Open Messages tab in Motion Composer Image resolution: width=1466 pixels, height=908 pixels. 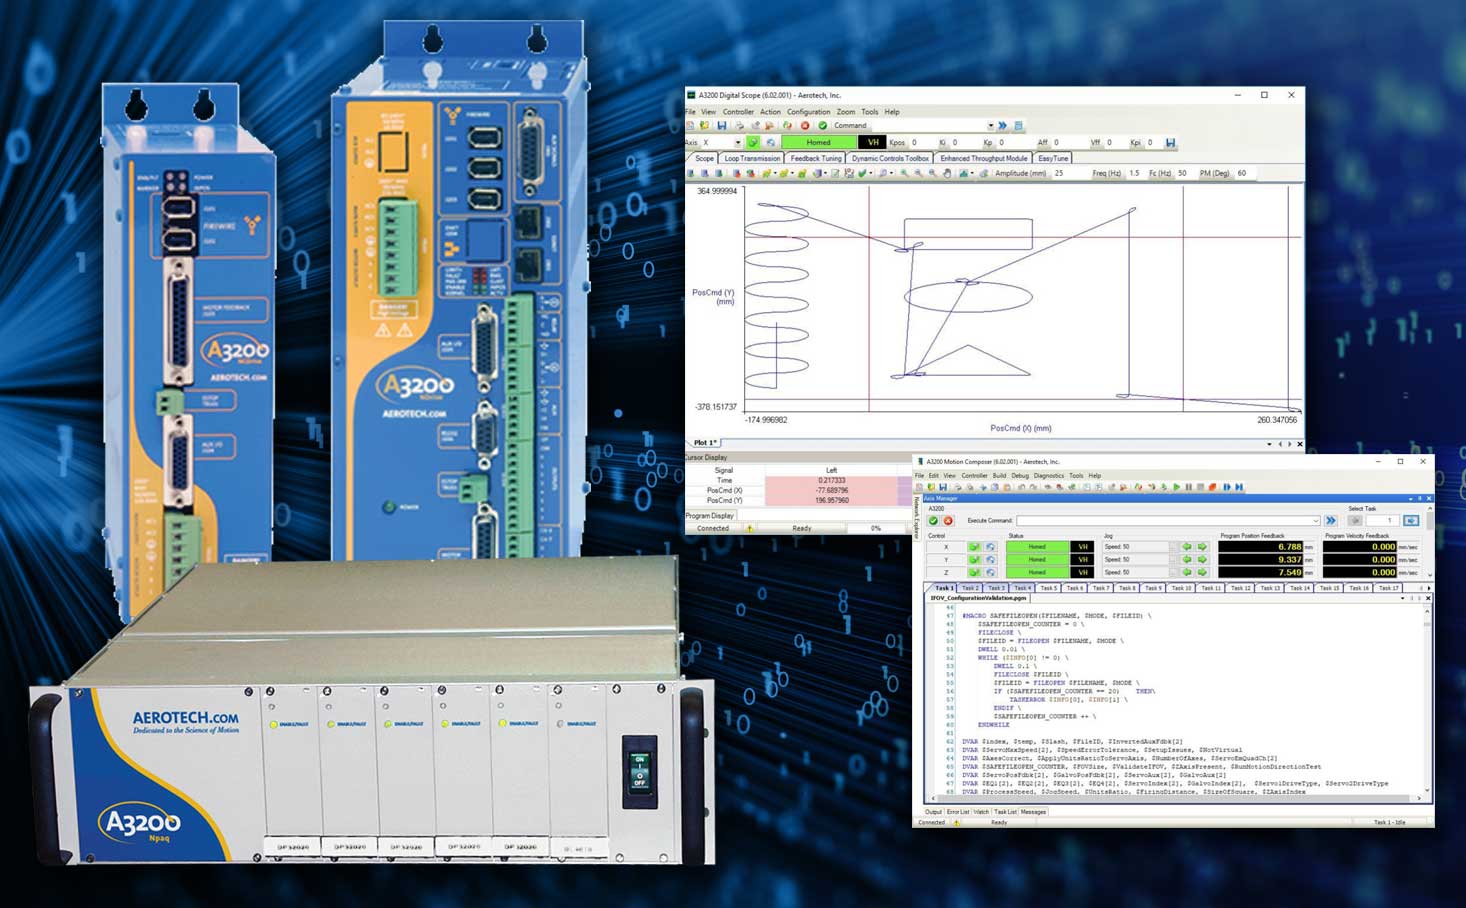1033,811
